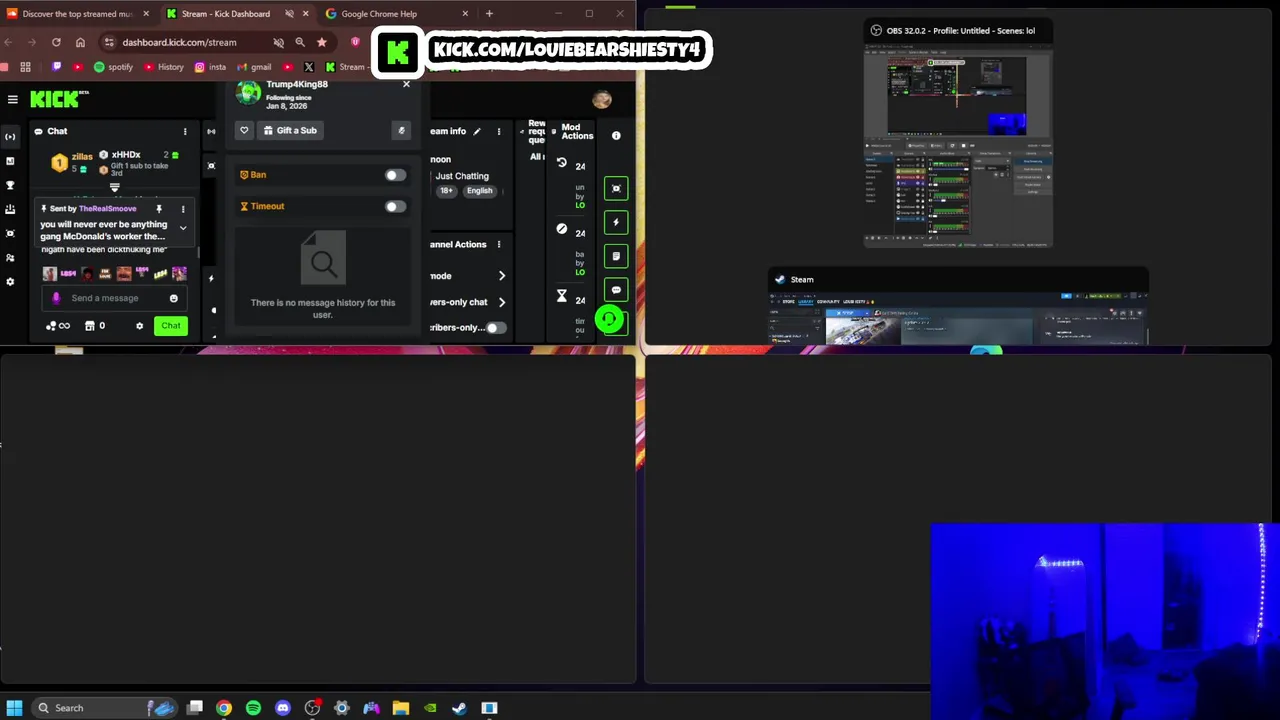This screenshot has height=720, width=1280.
Task: Open the spotify bookmark
Action: [x=113, y=67]
